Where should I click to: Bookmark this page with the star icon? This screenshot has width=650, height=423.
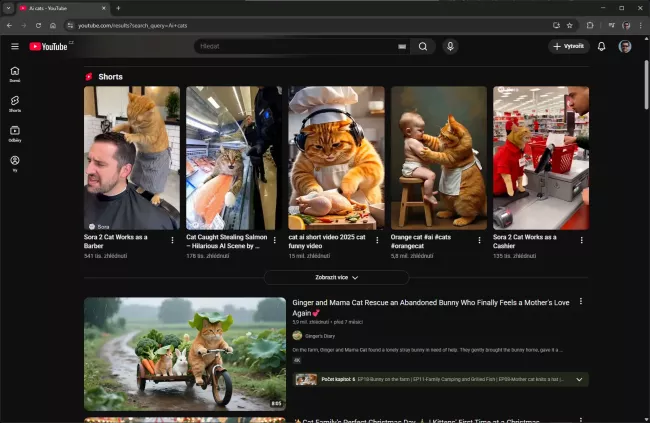pyautogui.click(x=570, y=25)
